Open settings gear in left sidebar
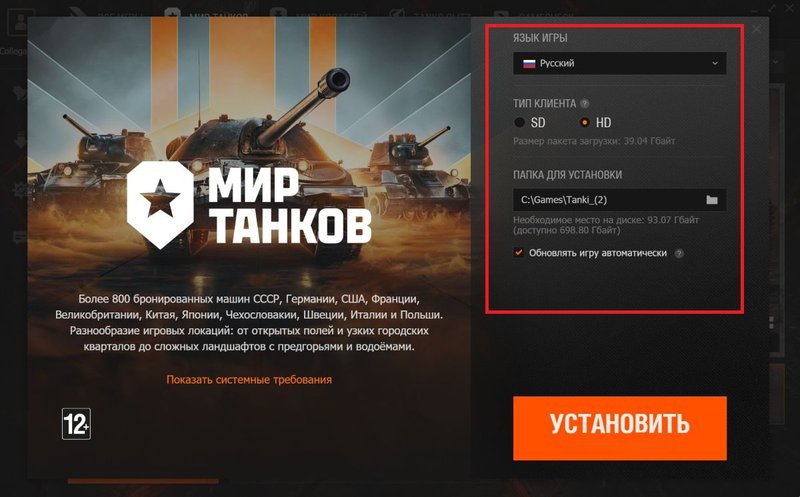This screenshot has width=800, height=497. 20,190
